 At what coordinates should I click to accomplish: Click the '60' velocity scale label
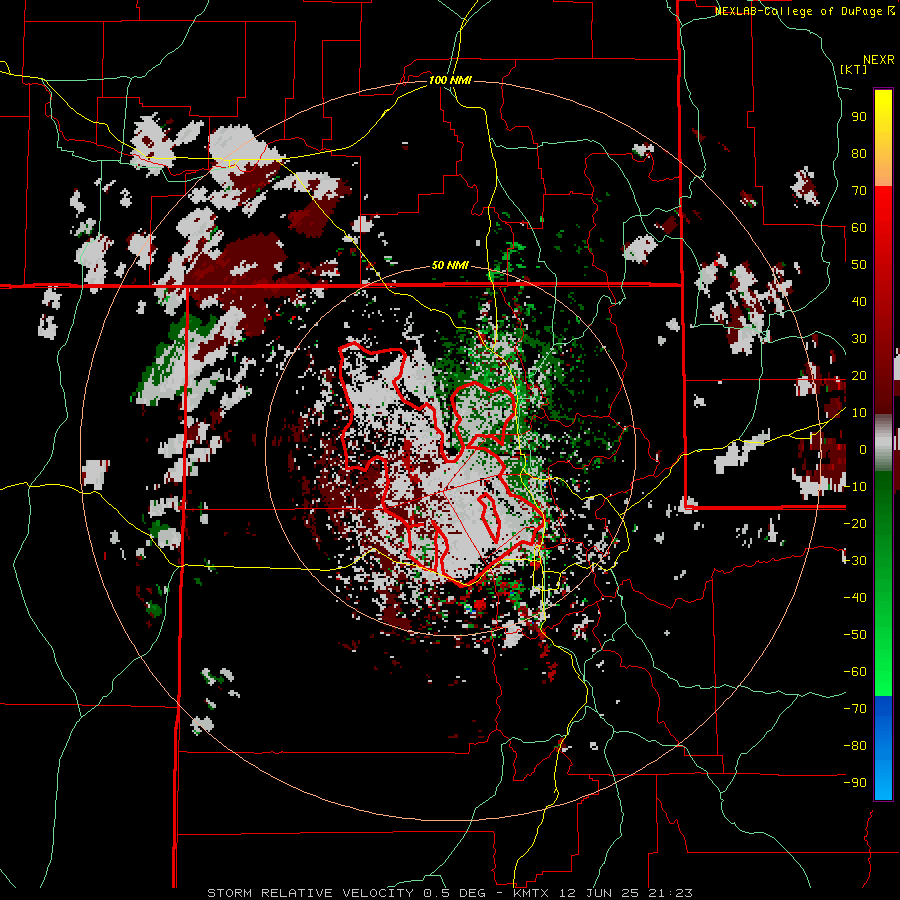coord(859,227)
